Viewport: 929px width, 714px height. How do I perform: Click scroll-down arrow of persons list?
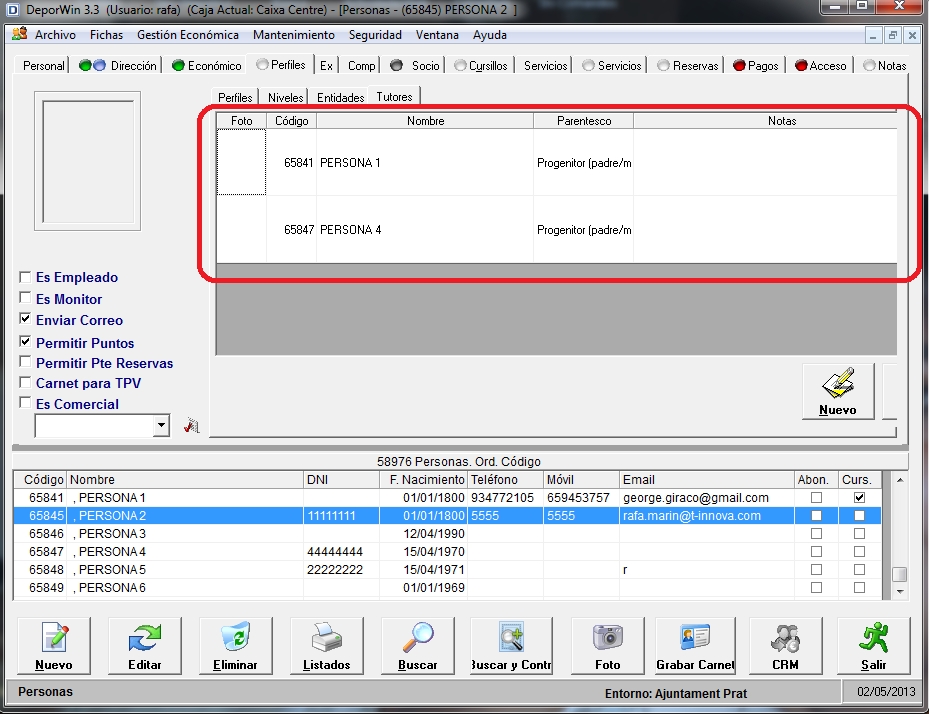pyautogui.click(x=900, y=591)
